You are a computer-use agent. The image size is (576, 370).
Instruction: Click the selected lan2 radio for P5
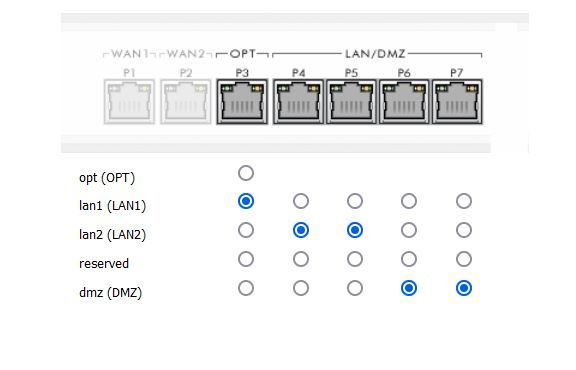355,230
